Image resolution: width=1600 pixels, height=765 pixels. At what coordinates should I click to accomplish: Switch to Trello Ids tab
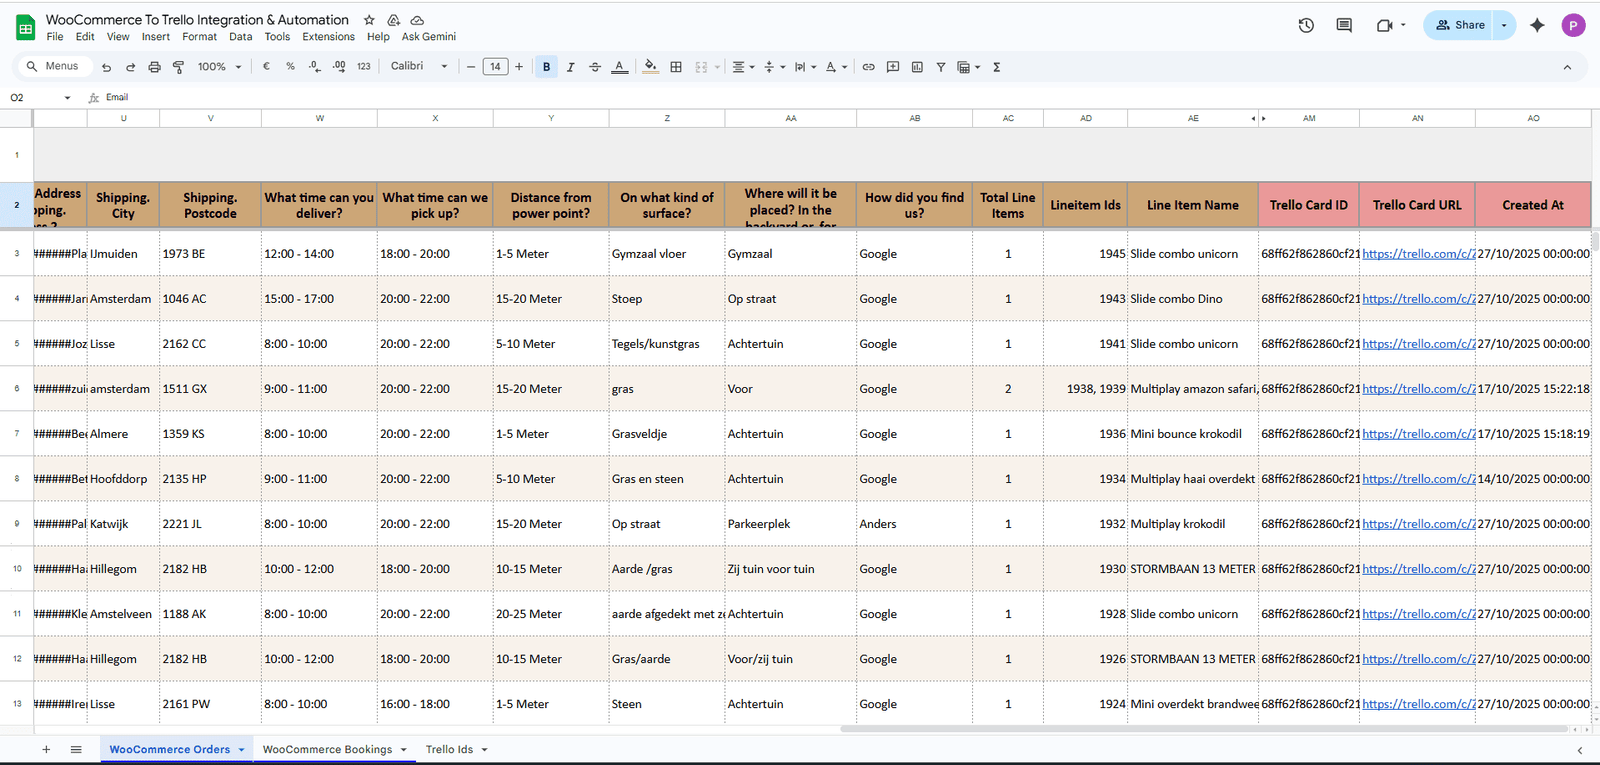449,749
